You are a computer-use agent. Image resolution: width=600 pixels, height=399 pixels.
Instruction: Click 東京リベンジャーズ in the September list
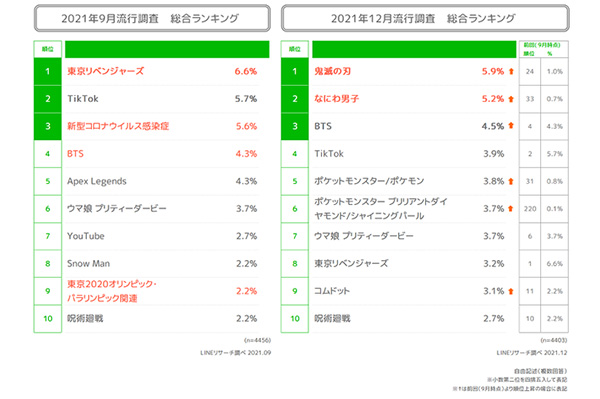(x=106, y=71)
